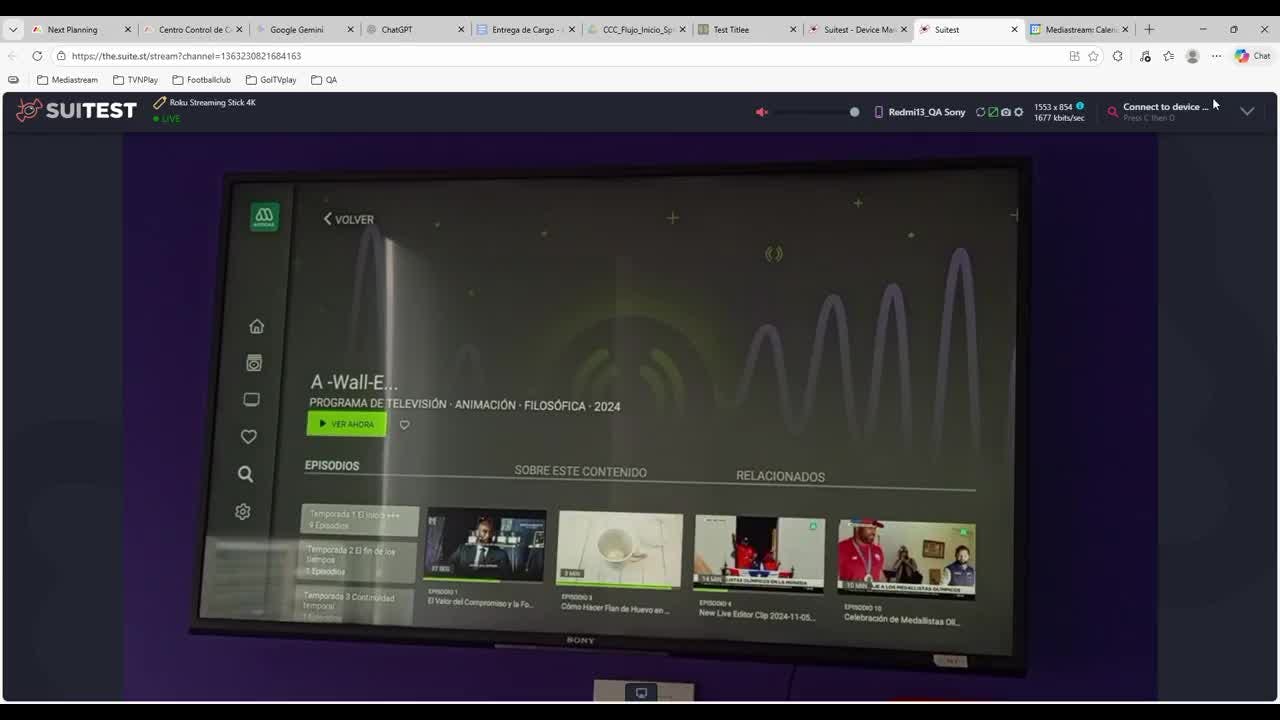Image resolution: width=1280 pixels, height=720 pixels.
Task: Open episode Cómo Hacer Flan de Huevo thumbnail
Action: (620, 549)
